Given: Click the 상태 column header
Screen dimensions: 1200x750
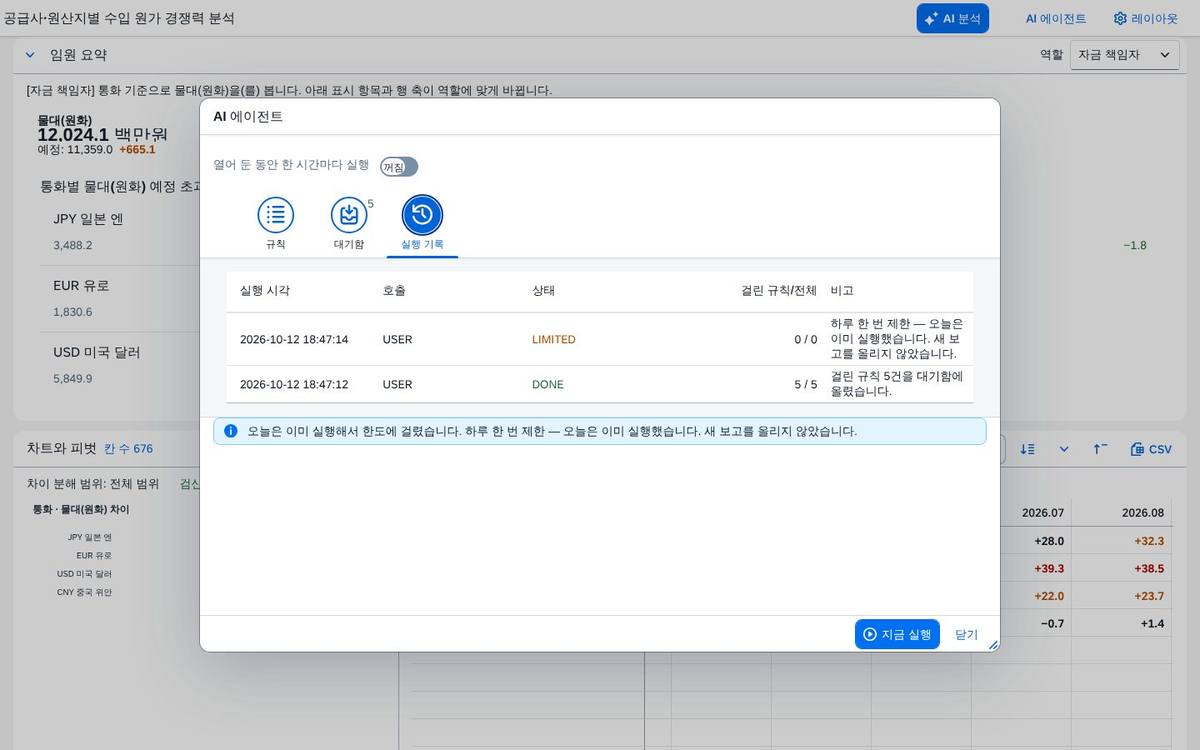Looking at the screenshot, I should pyautogui.click(x=543, y=291).
